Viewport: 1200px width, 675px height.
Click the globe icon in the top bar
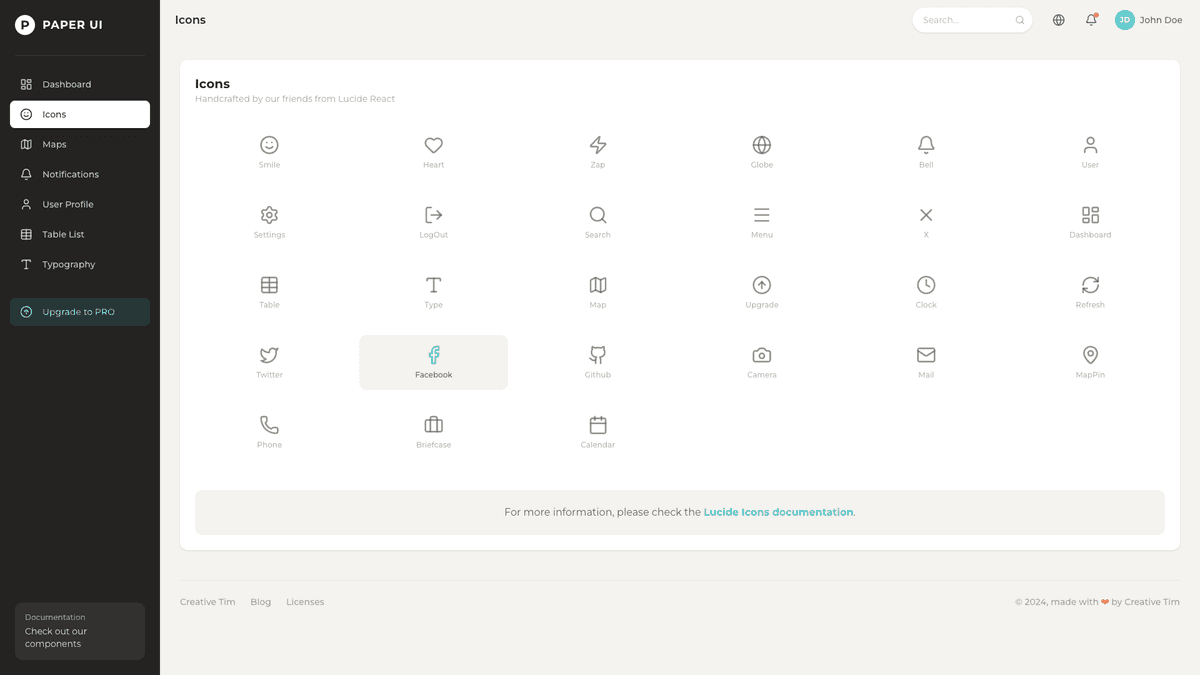(x=1057, y=19)
